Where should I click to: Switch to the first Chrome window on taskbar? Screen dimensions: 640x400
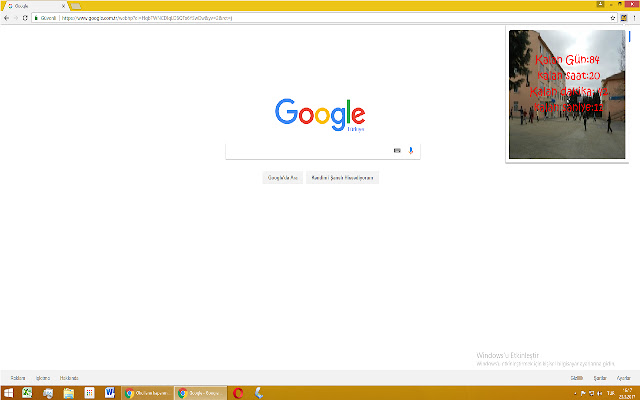(148, 393)
